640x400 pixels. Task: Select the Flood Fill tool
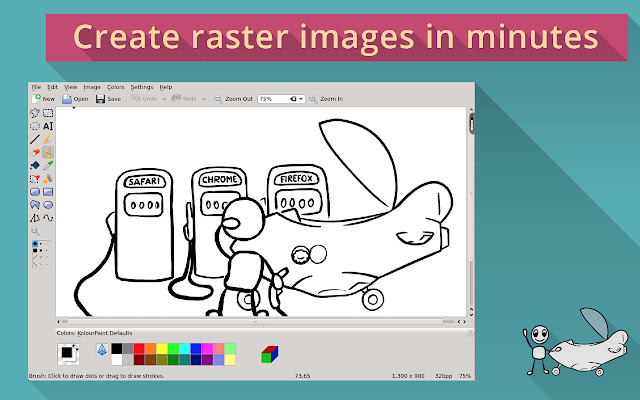(x=35, y=165)
